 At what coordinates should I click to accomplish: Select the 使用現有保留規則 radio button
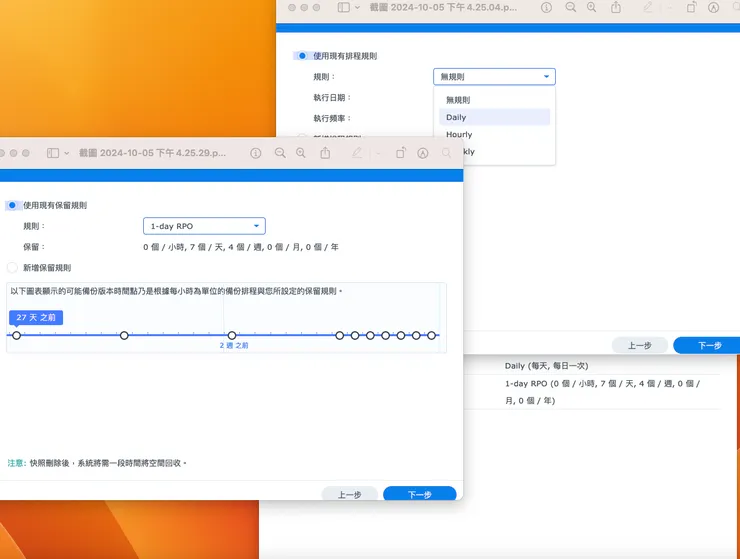click(x=12, y=205)
